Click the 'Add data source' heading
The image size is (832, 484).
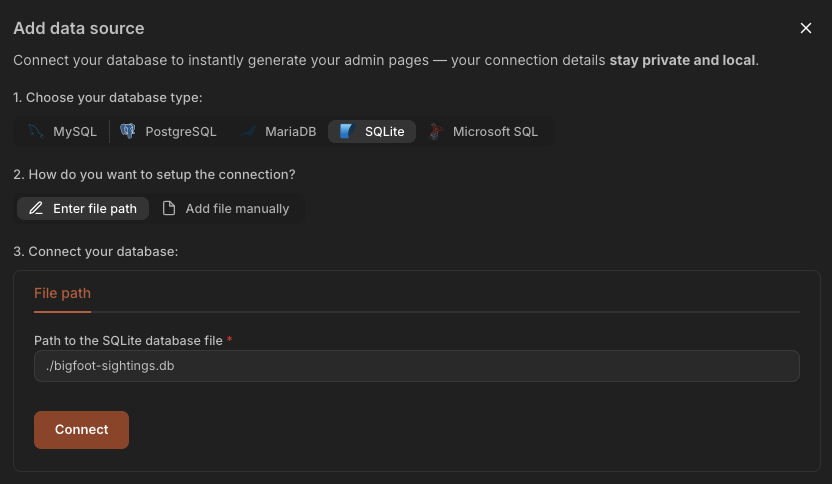pyautogui.click(x=79, y=28)
